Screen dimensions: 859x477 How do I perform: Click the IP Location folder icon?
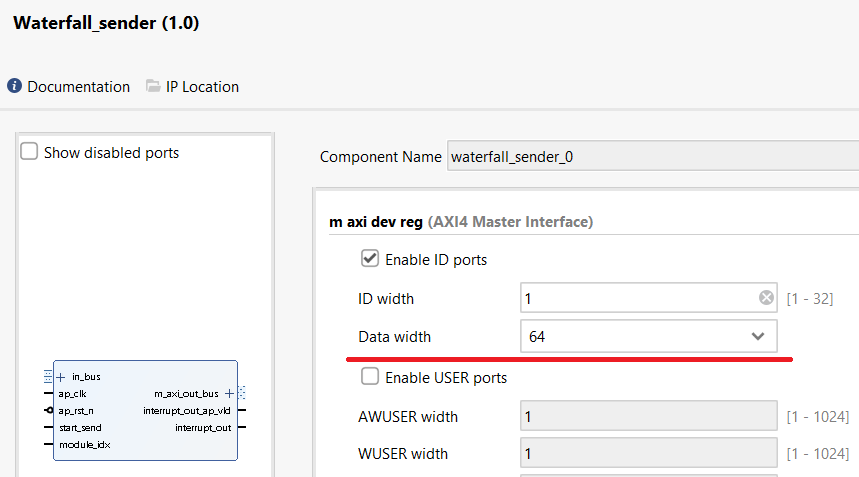pyautogui.click(x=153, y=87)
